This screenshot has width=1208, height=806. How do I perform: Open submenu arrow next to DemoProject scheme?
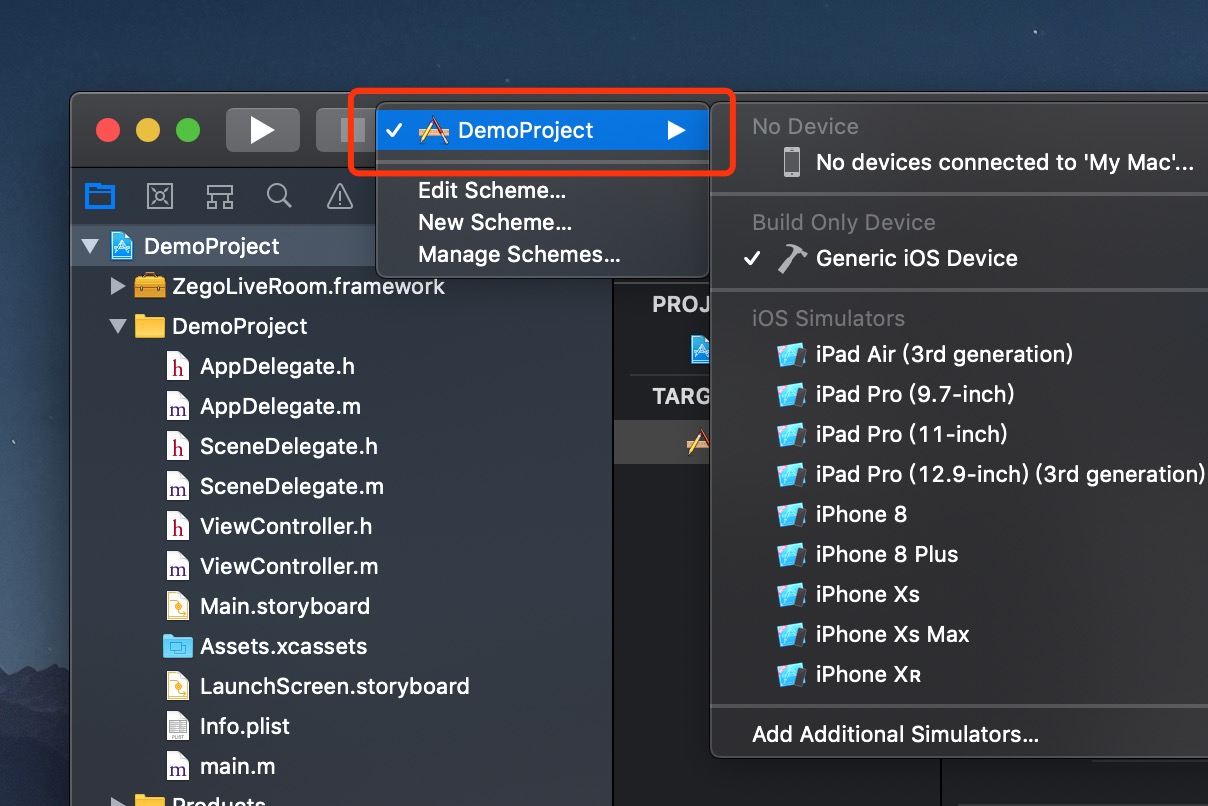click(x=677, y=130)
